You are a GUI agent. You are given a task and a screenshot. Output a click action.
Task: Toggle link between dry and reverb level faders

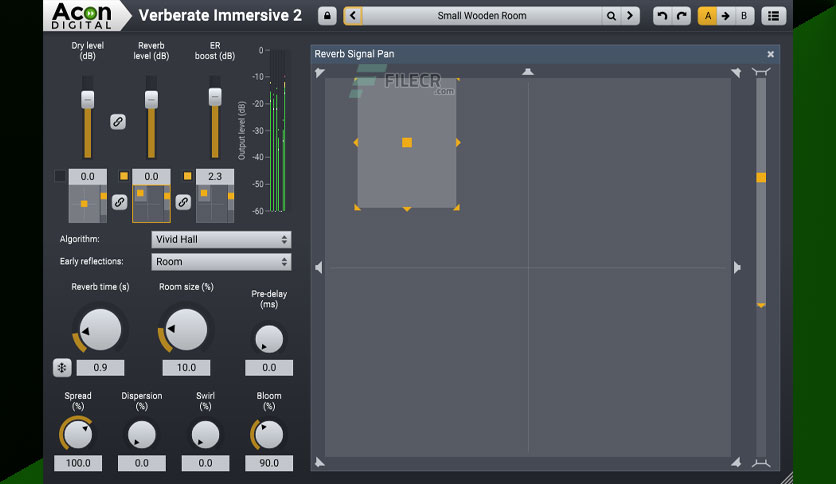pos(118,122)
